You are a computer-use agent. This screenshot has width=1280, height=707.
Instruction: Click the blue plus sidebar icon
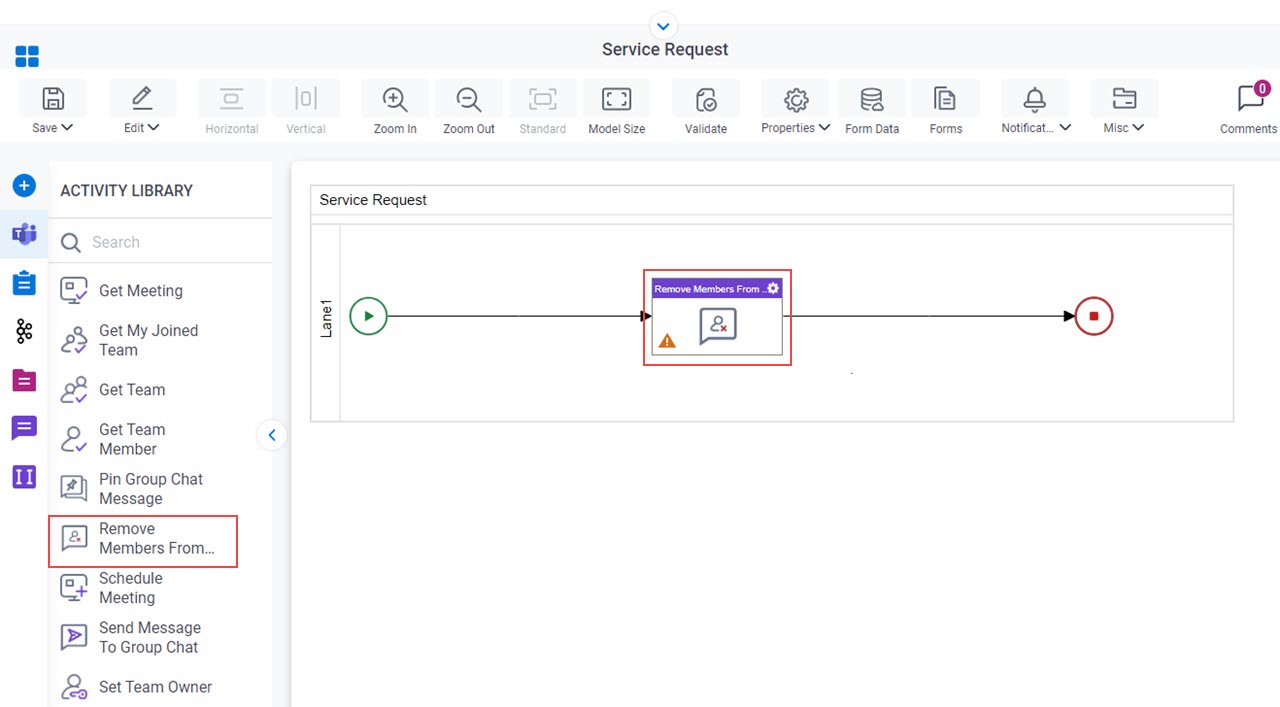click(x=24, y=186)
